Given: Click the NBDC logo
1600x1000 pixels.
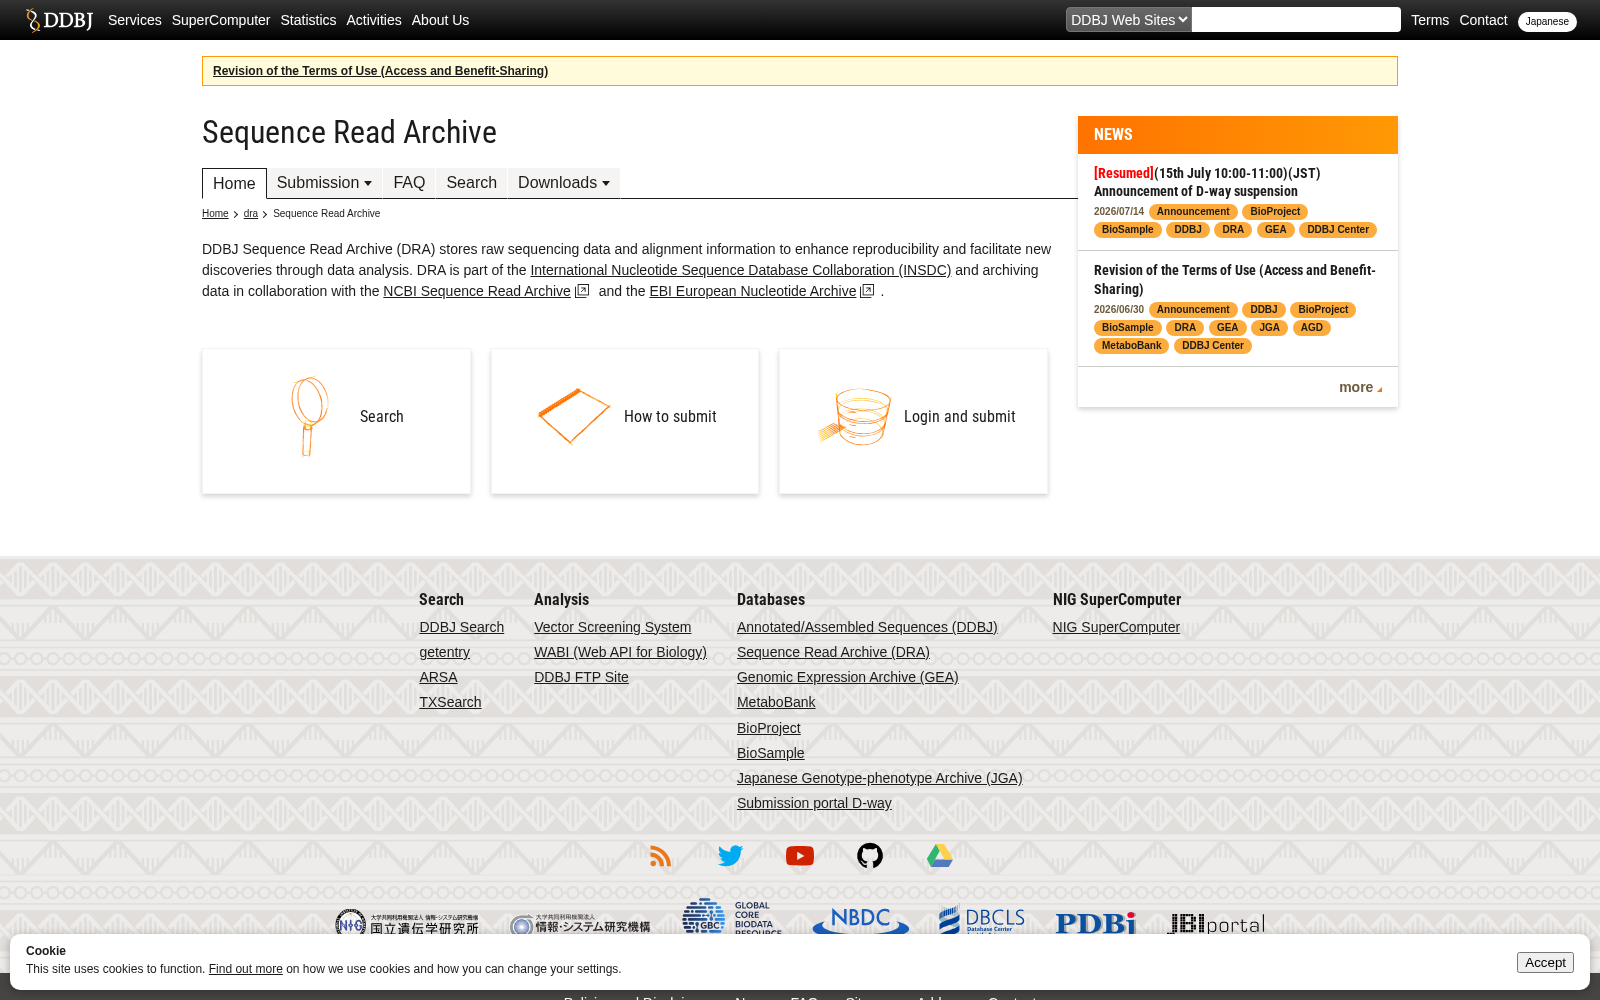Looking at the screenshot, I should click(x=861, y=922).
